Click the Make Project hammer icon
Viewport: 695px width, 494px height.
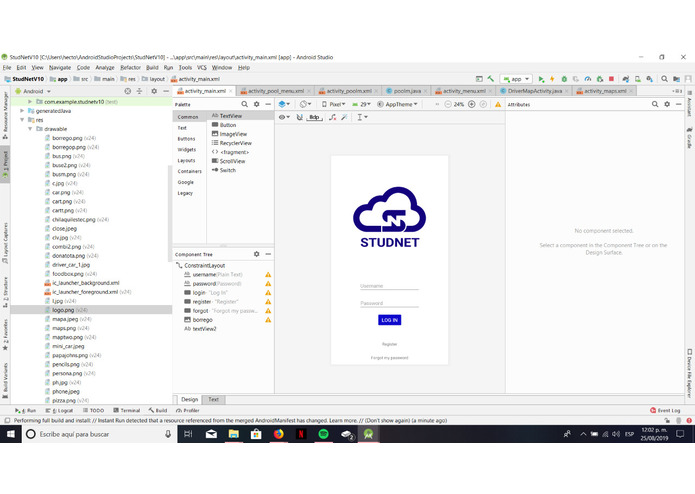[x=491, y=79]
